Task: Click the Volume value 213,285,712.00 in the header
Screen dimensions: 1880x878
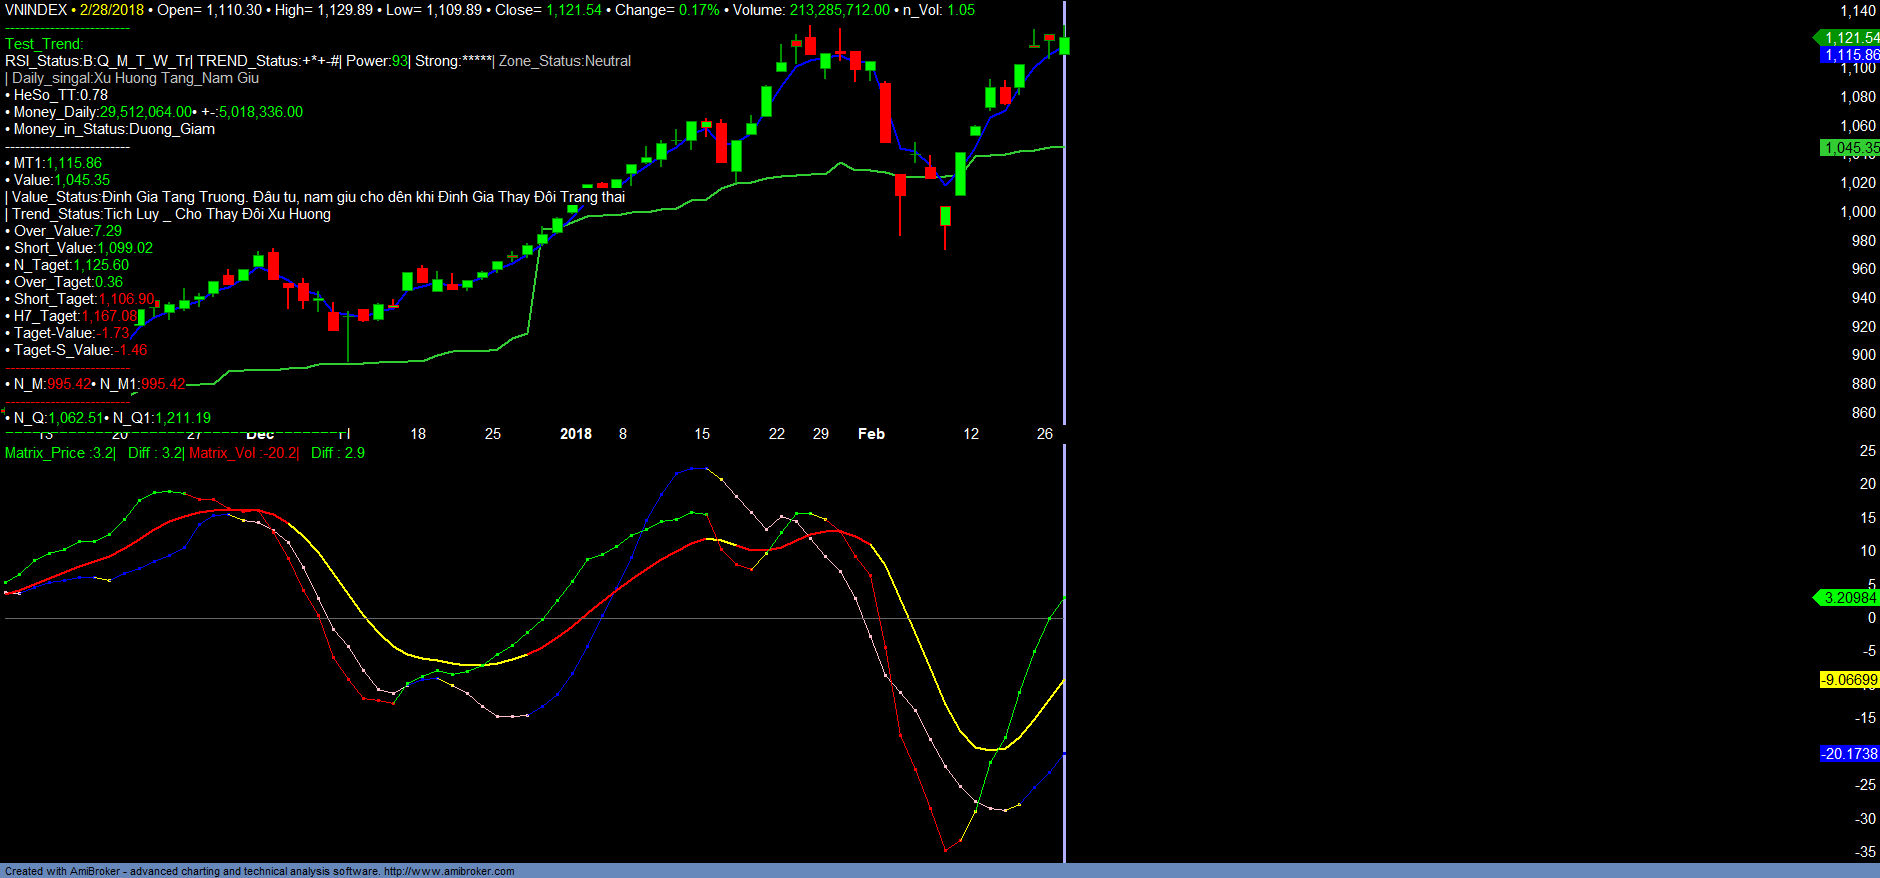Action: (839, 10)
